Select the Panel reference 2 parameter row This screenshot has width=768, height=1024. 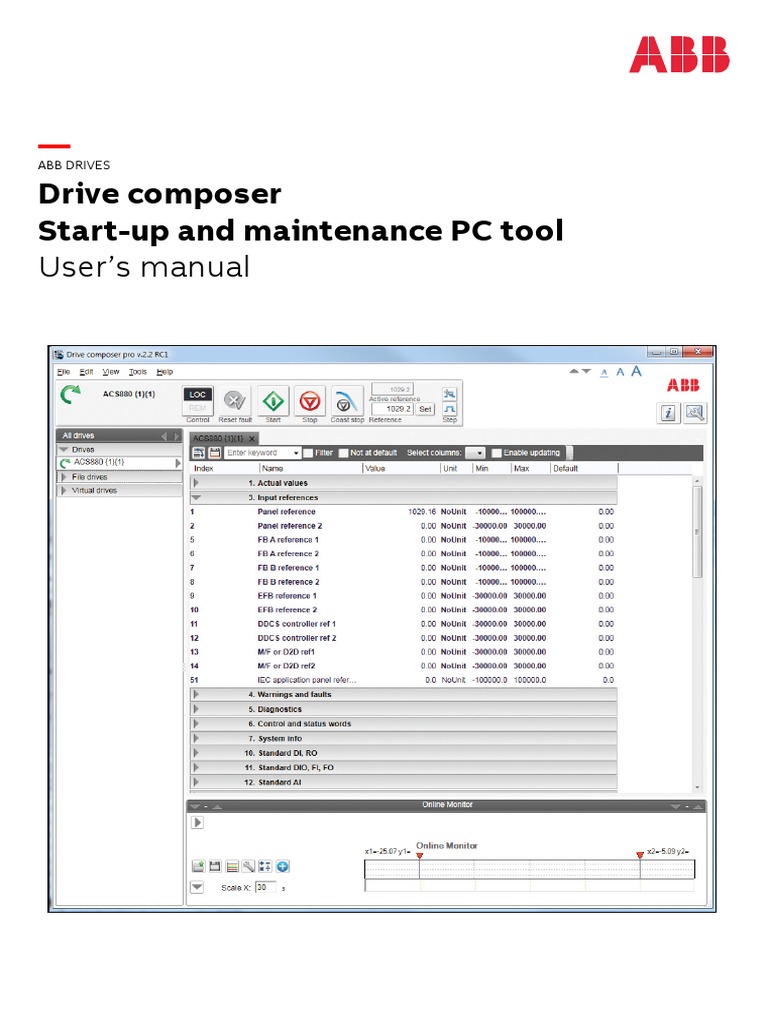[403, 526]
